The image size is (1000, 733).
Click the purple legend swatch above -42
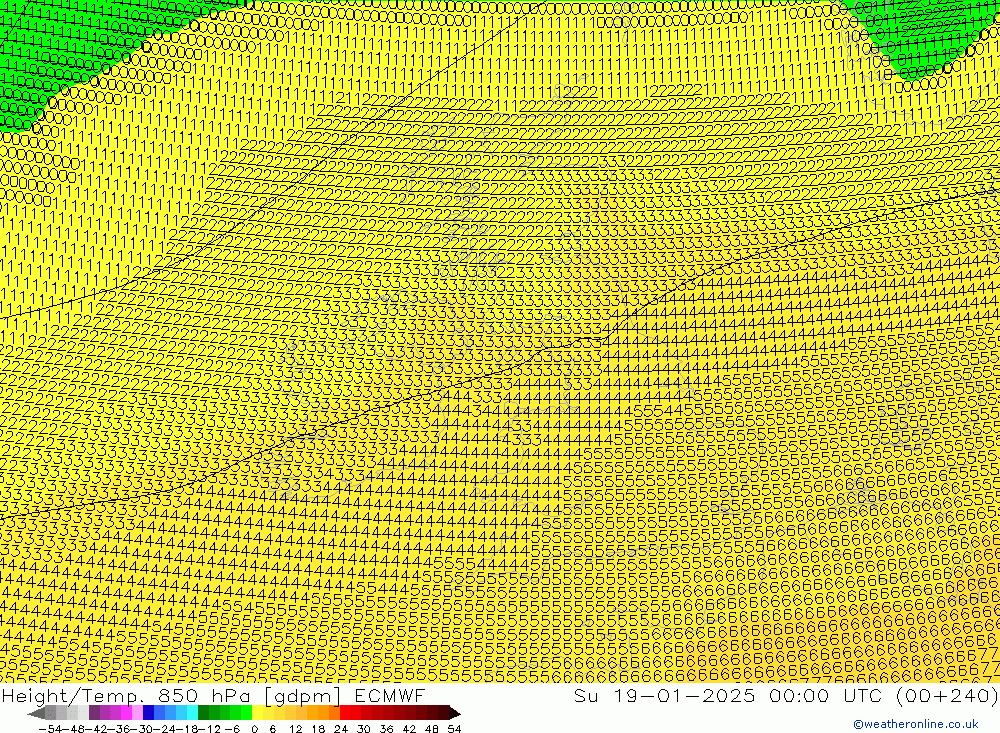94,714
